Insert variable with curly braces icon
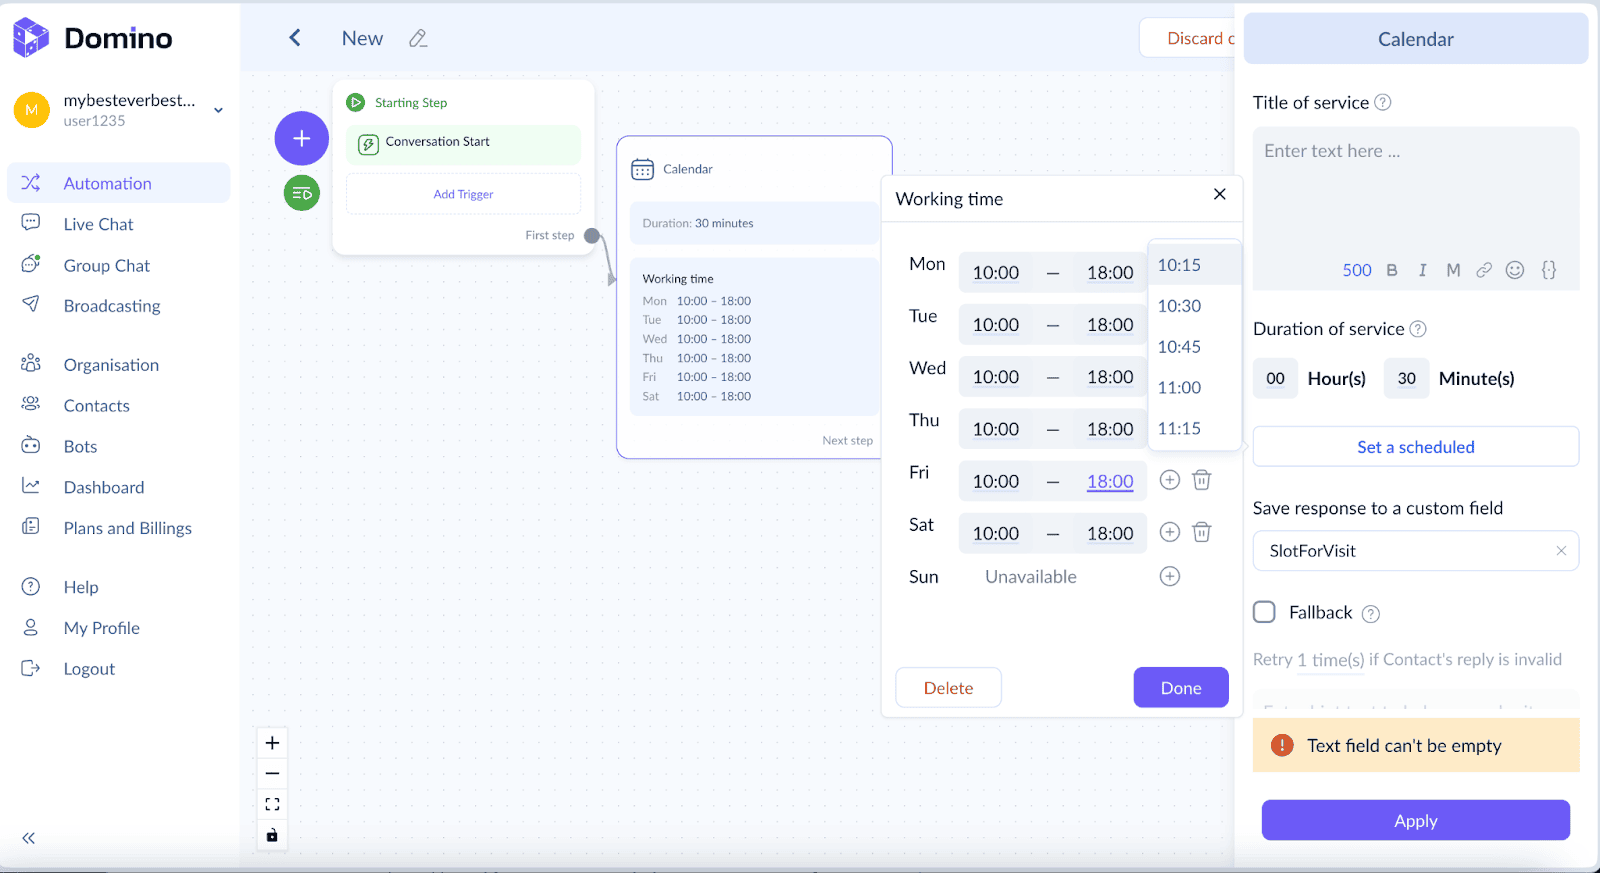1600x873 pixels. 1549,270
